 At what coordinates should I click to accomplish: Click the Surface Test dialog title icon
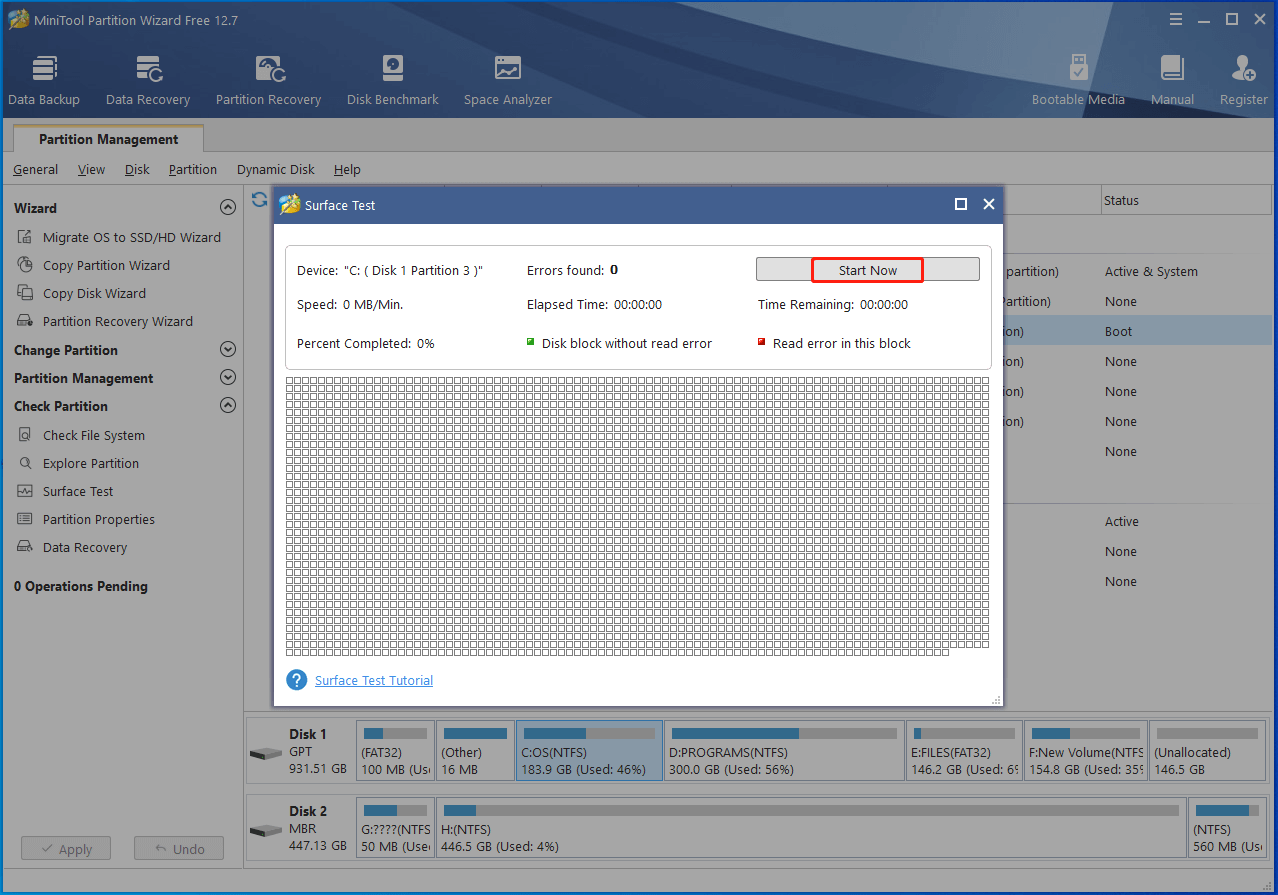[289, 204]
